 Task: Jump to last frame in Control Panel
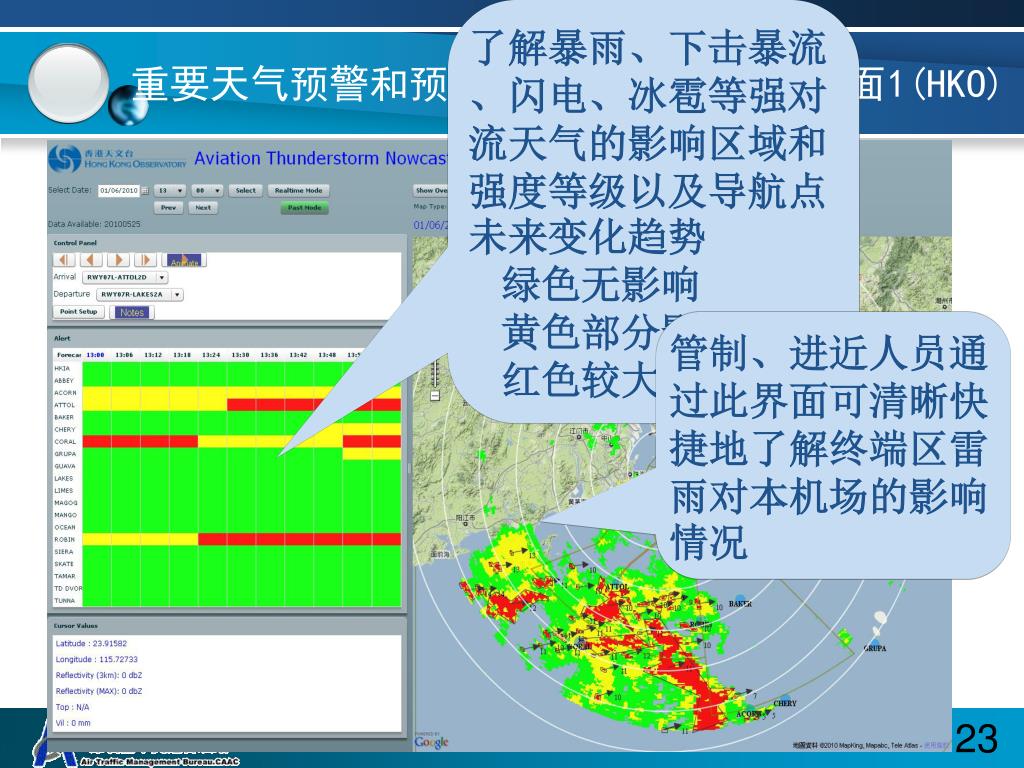coord(145,260)
